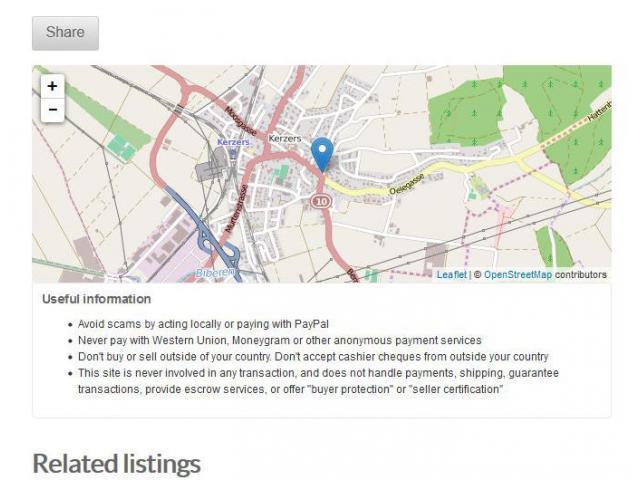Click the black Kerzers town label
The height and width of the screenshot is (480, 640).
(285, 139)
